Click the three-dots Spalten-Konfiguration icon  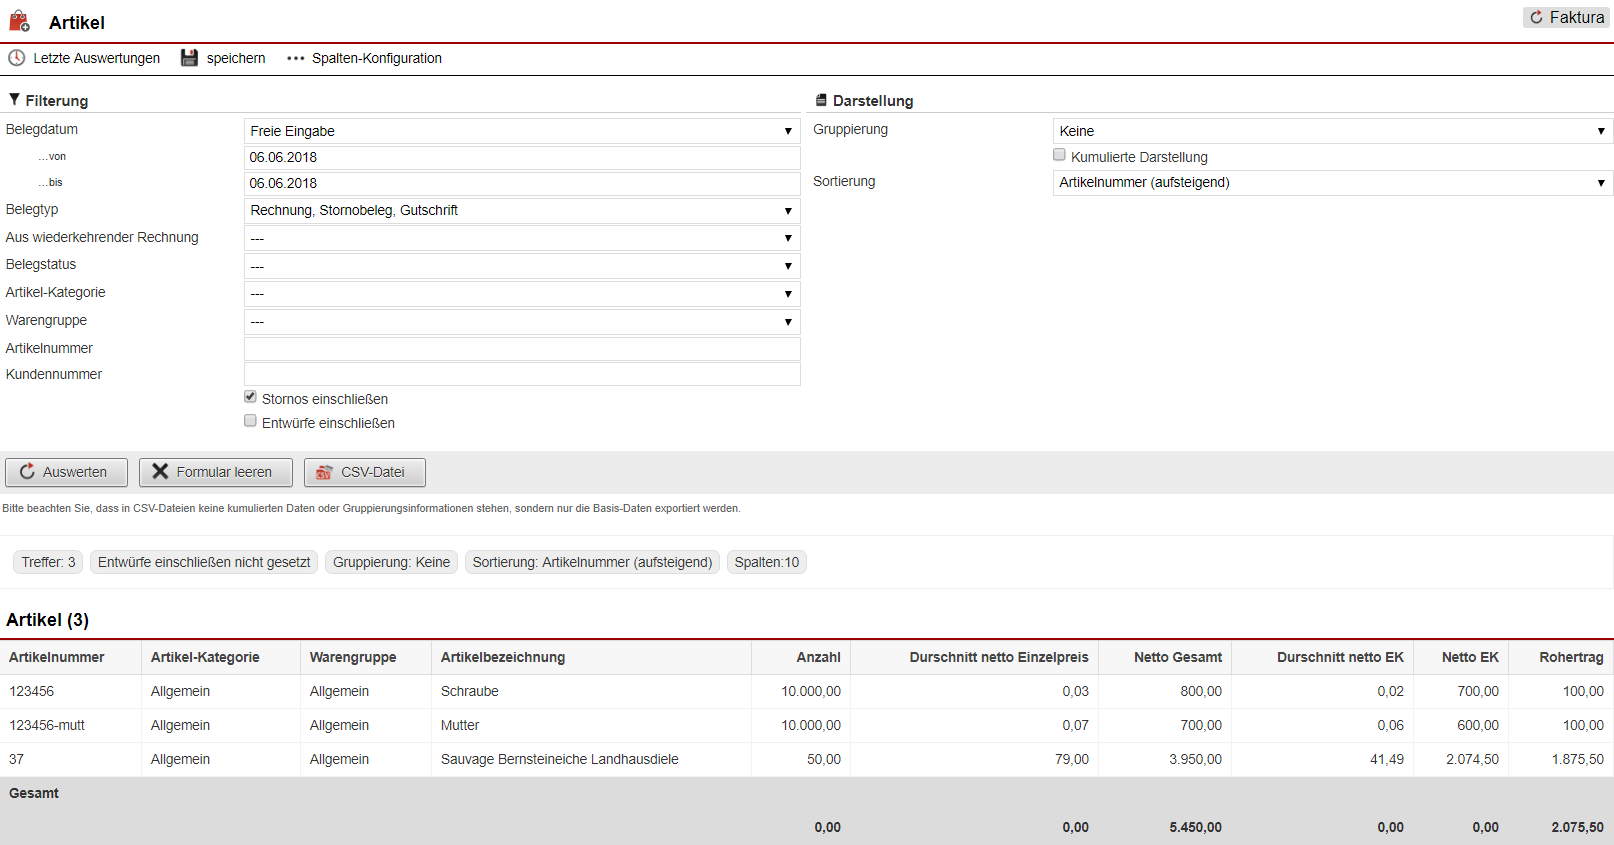click(295, 58)
